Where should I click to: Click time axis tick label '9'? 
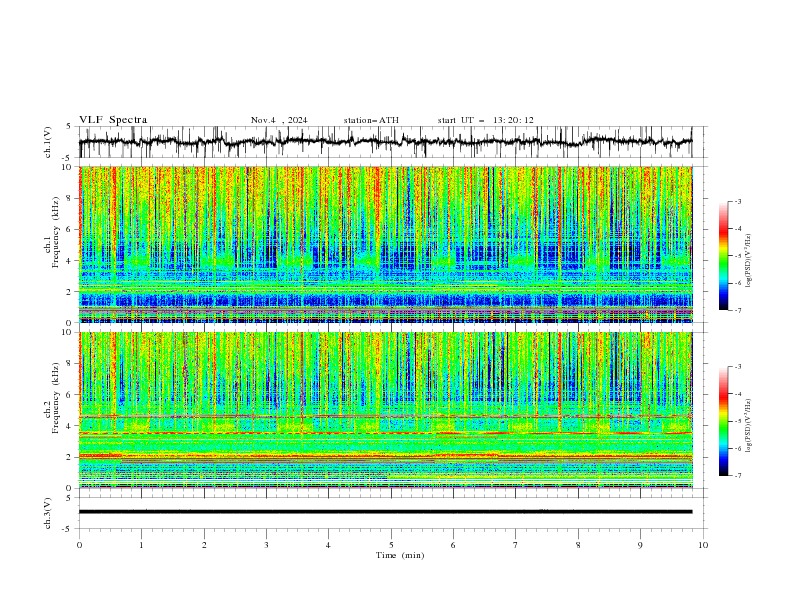click(x=640, y=545)
